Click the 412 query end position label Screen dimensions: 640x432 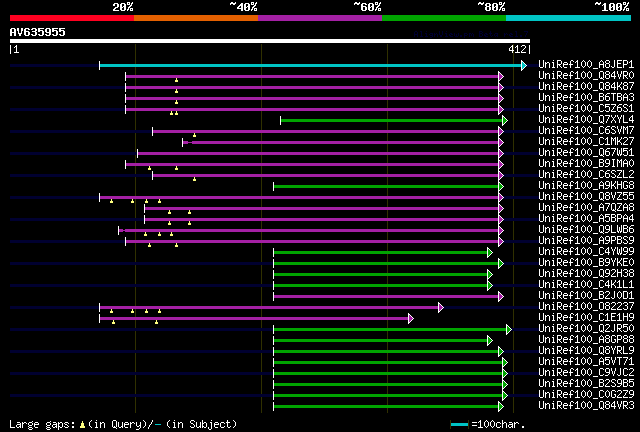pos(517,49)
